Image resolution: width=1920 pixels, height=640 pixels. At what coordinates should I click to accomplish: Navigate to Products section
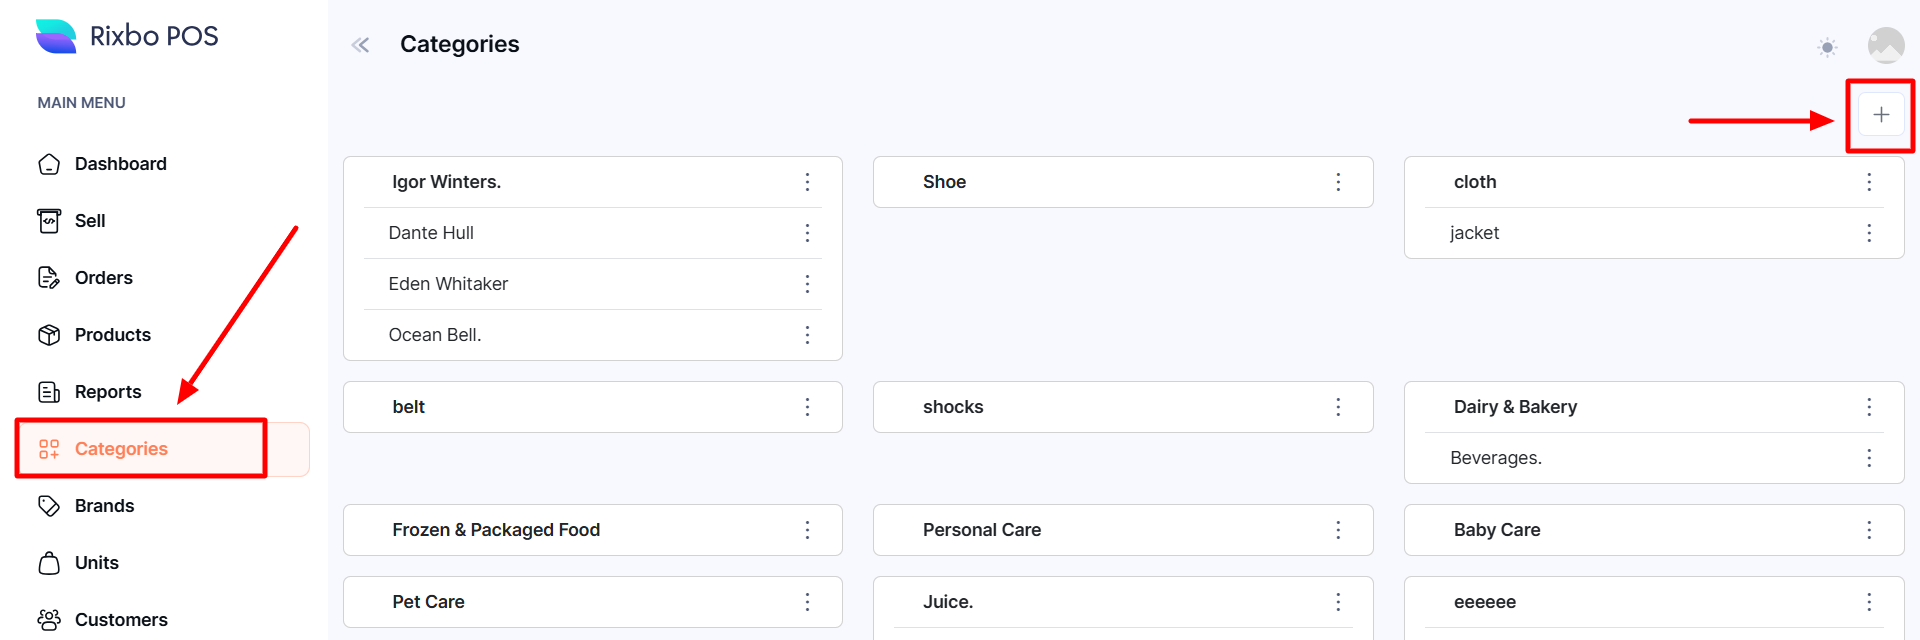[112, 335]
